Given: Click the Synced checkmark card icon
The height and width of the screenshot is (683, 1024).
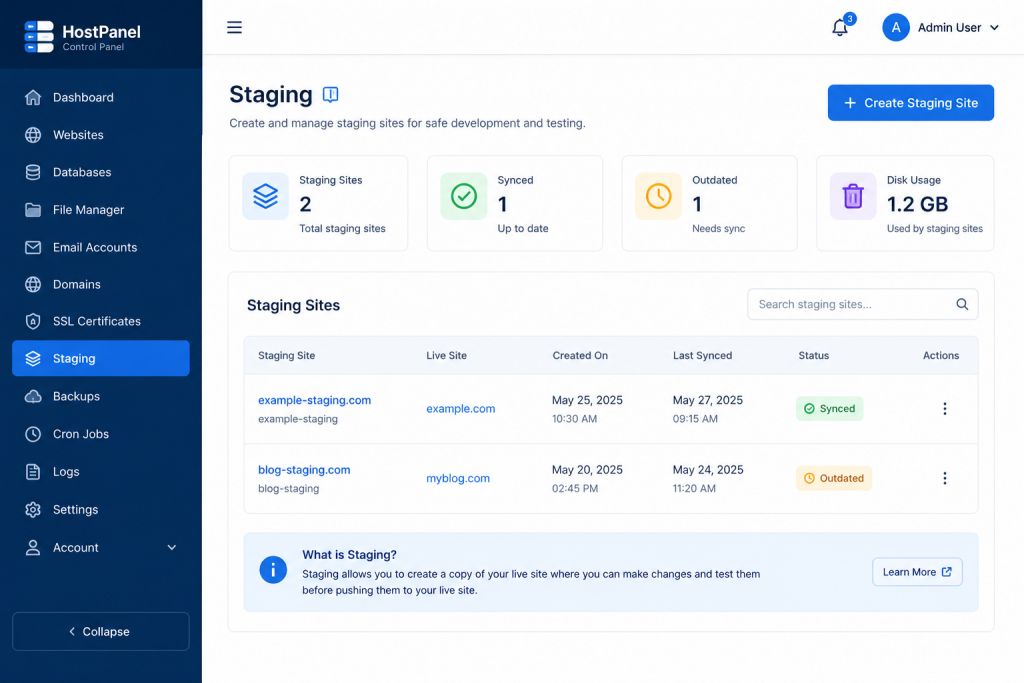Looking at the screenshot, I should coord(464,196).
